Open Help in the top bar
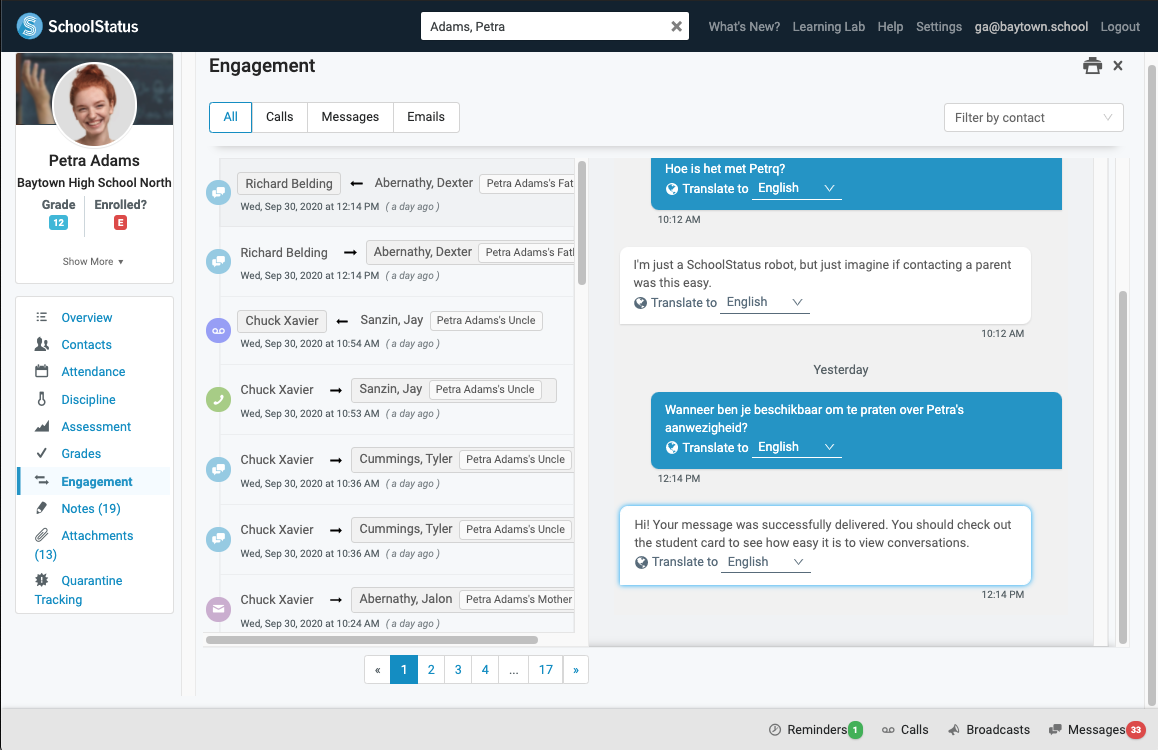The width and height of the screenshot is (1158, 750). [890, 27]
